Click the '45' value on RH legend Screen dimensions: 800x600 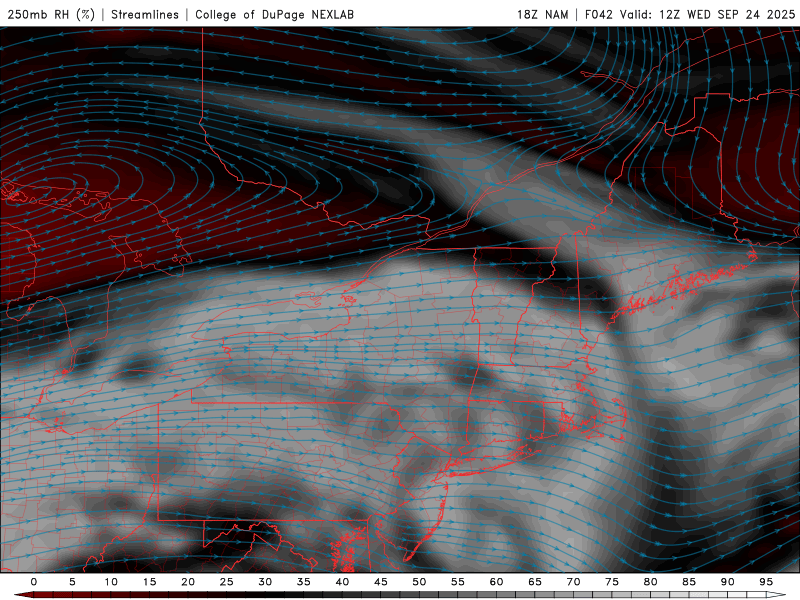pyautogui.click(x=381, y=582)
